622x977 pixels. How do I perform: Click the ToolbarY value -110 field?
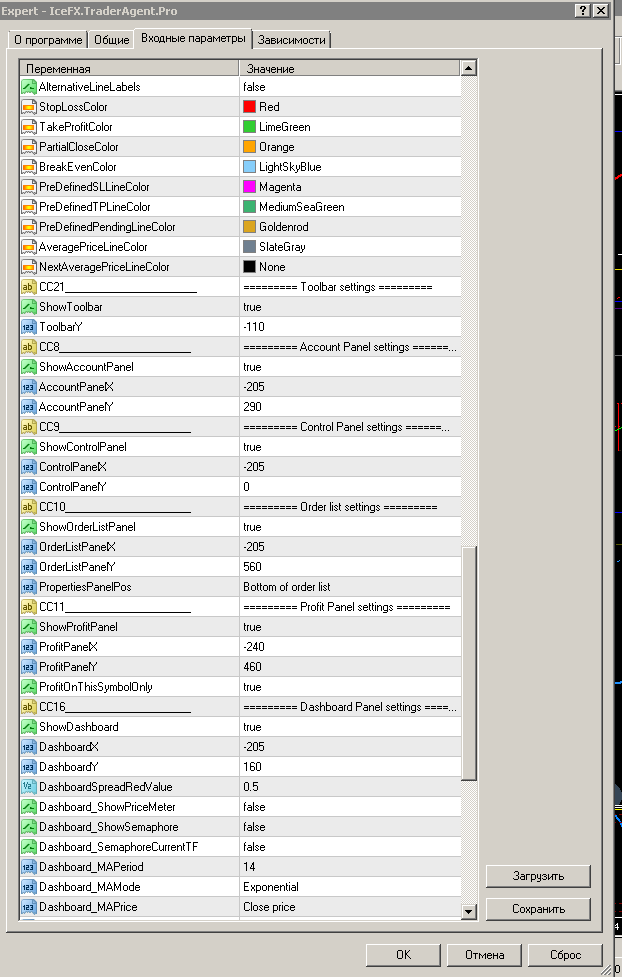pos(350,326)
